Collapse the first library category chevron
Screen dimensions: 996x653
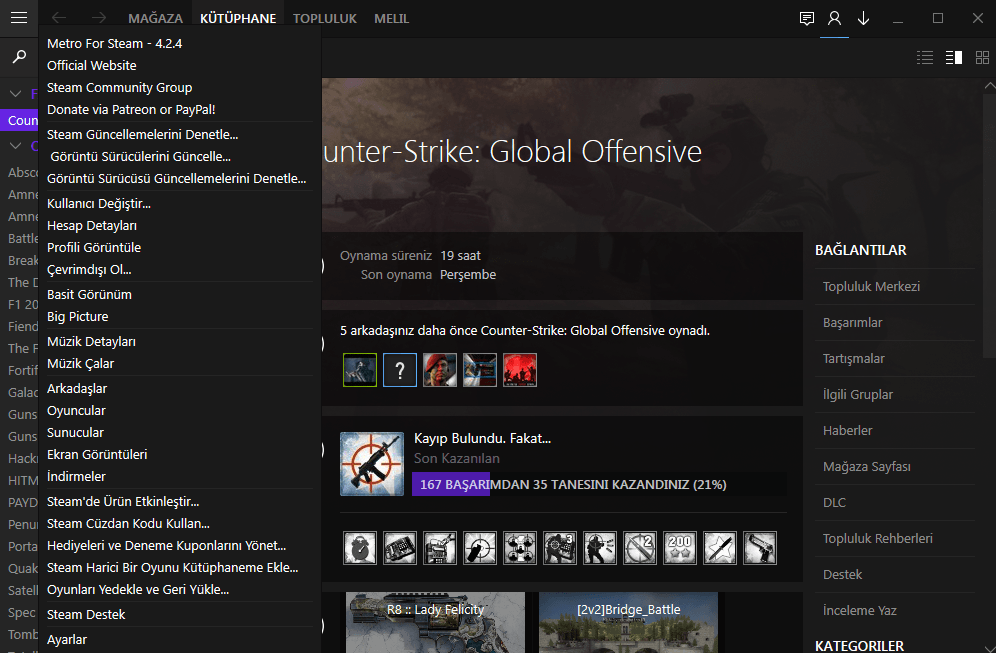15,94
